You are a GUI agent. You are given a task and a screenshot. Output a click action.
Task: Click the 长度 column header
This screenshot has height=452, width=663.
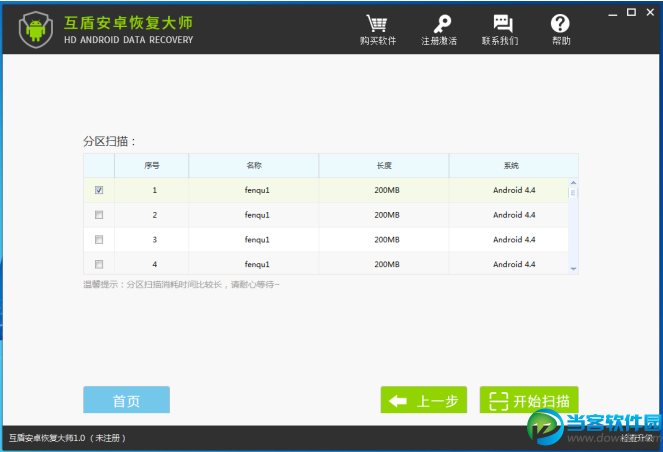point(384,165)
